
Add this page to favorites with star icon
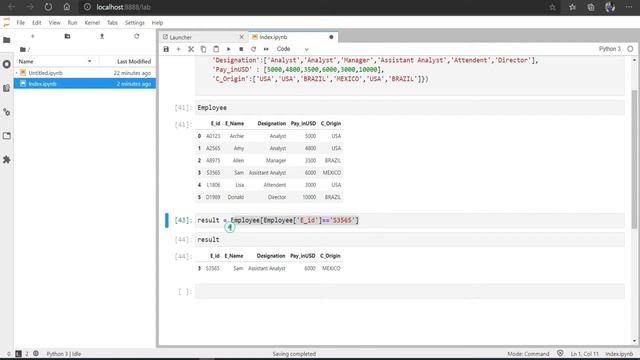tap(552, 7)
